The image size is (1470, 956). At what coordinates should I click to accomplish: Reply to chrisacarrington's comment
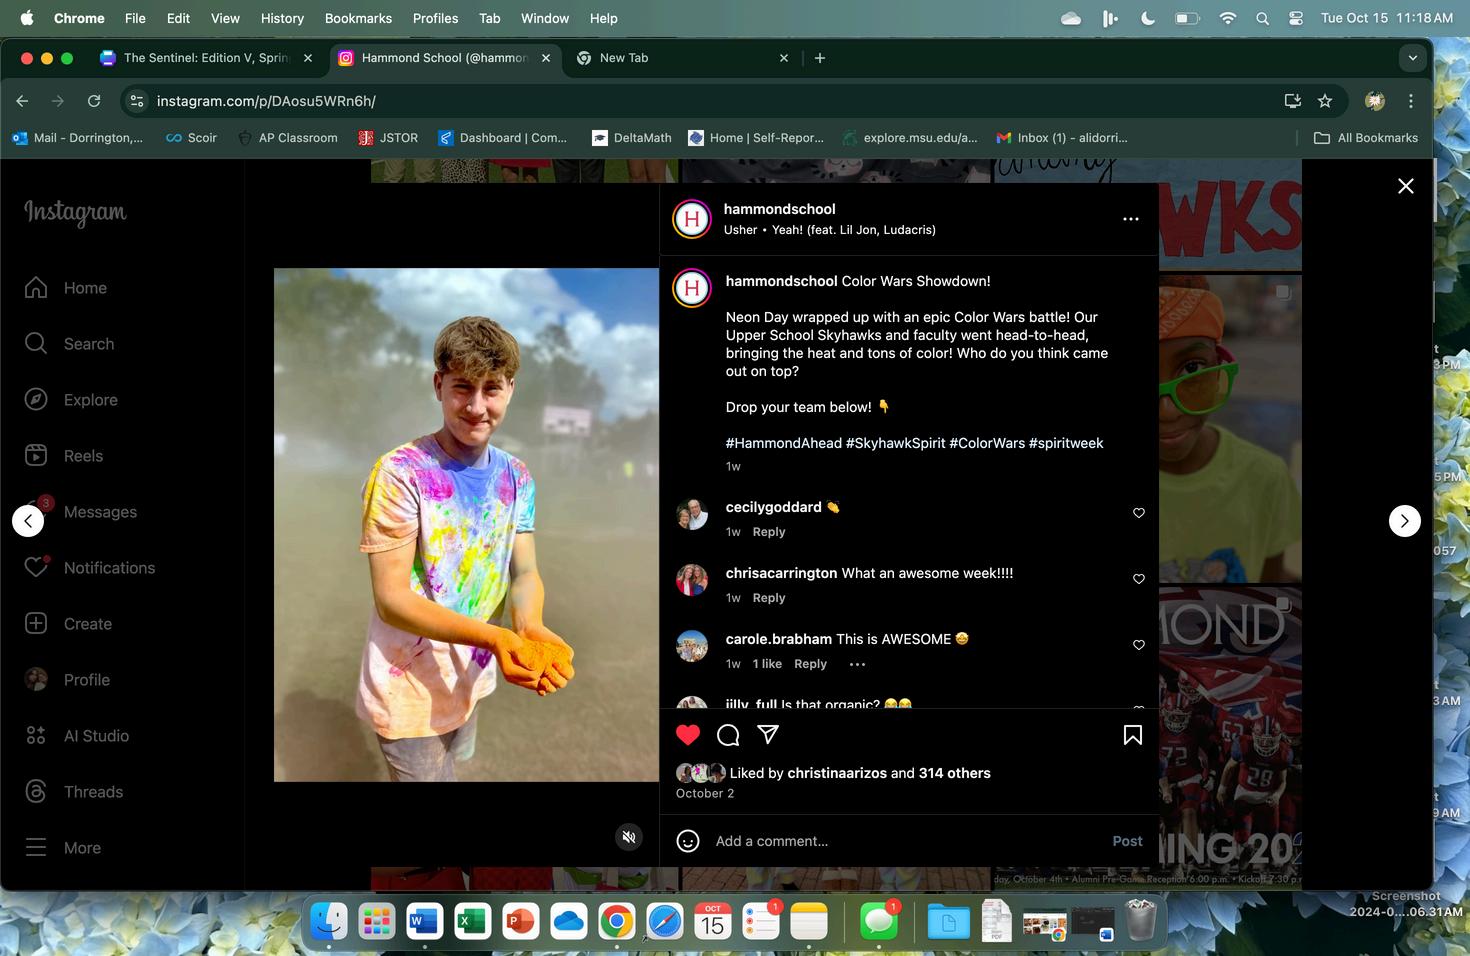tap(769, 598)
